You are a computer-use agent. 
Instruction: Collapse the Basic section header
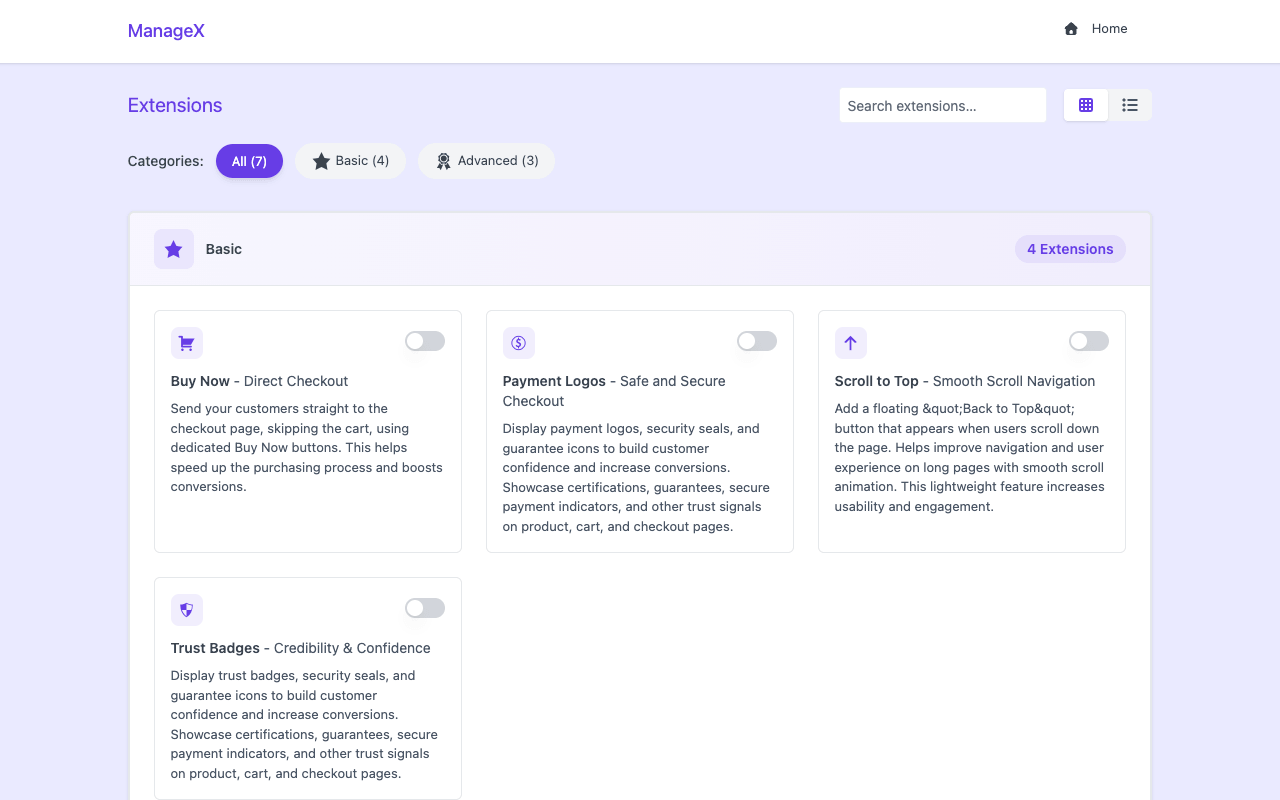click(600, 249)
